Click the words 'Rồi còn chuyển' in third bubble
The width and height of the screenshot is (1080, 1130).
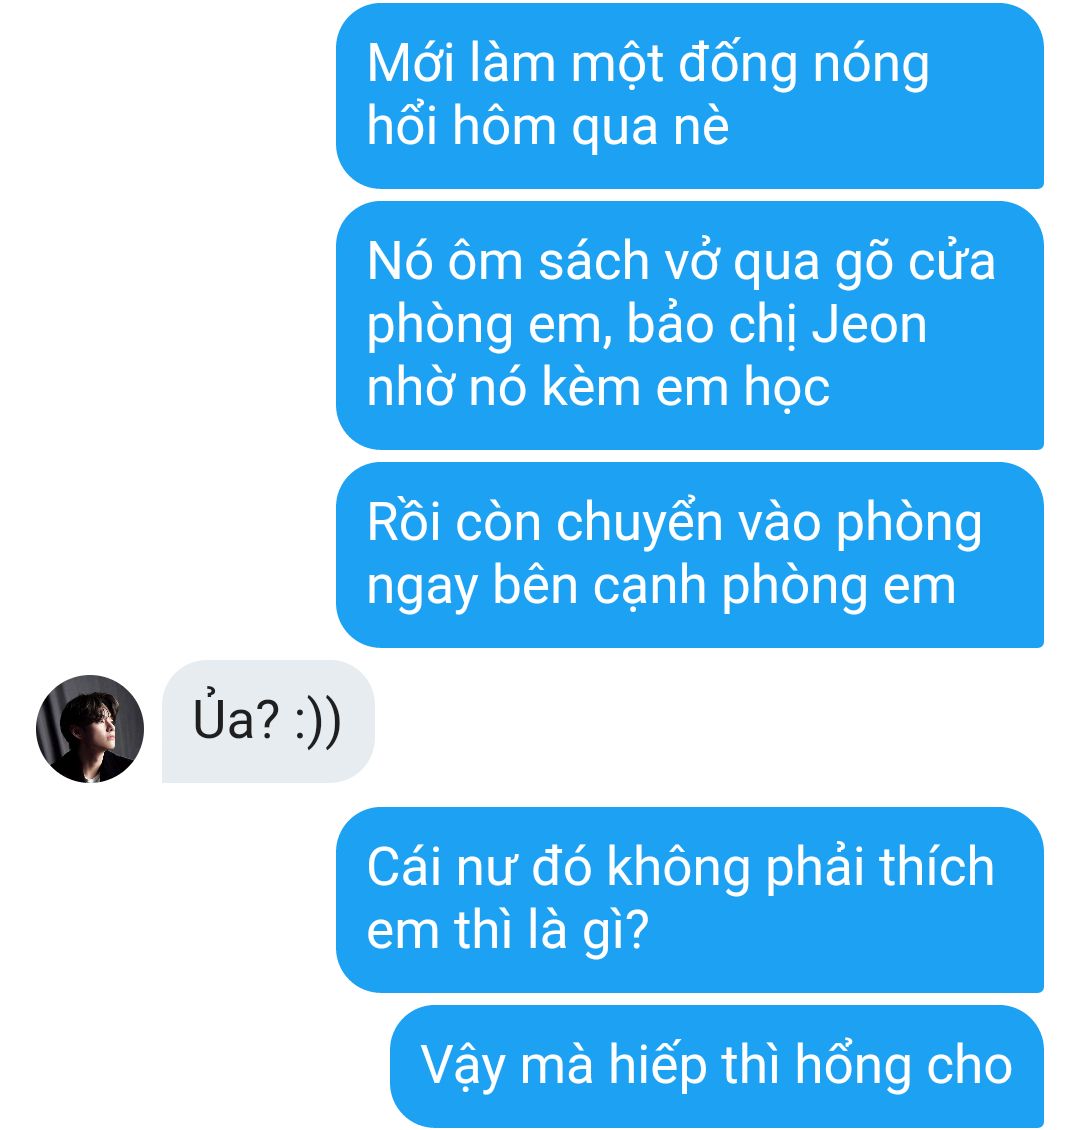tap(545, 524)
